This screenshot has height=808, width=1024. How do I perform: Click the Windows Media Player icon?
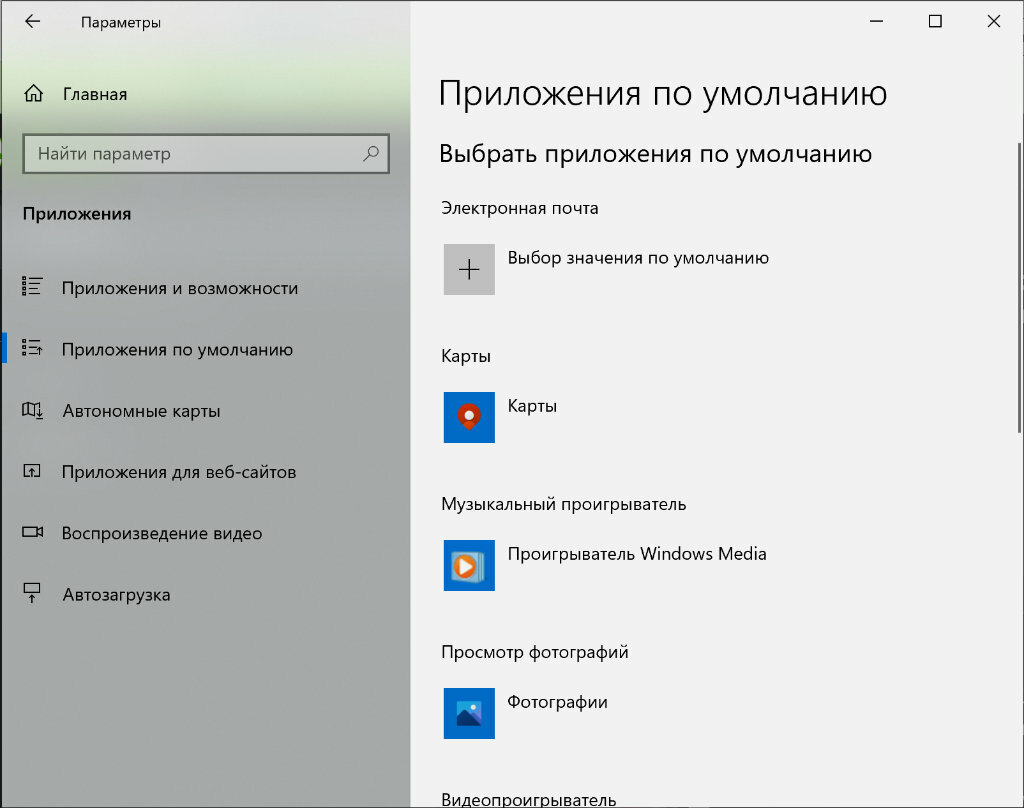tap(469, 566)
